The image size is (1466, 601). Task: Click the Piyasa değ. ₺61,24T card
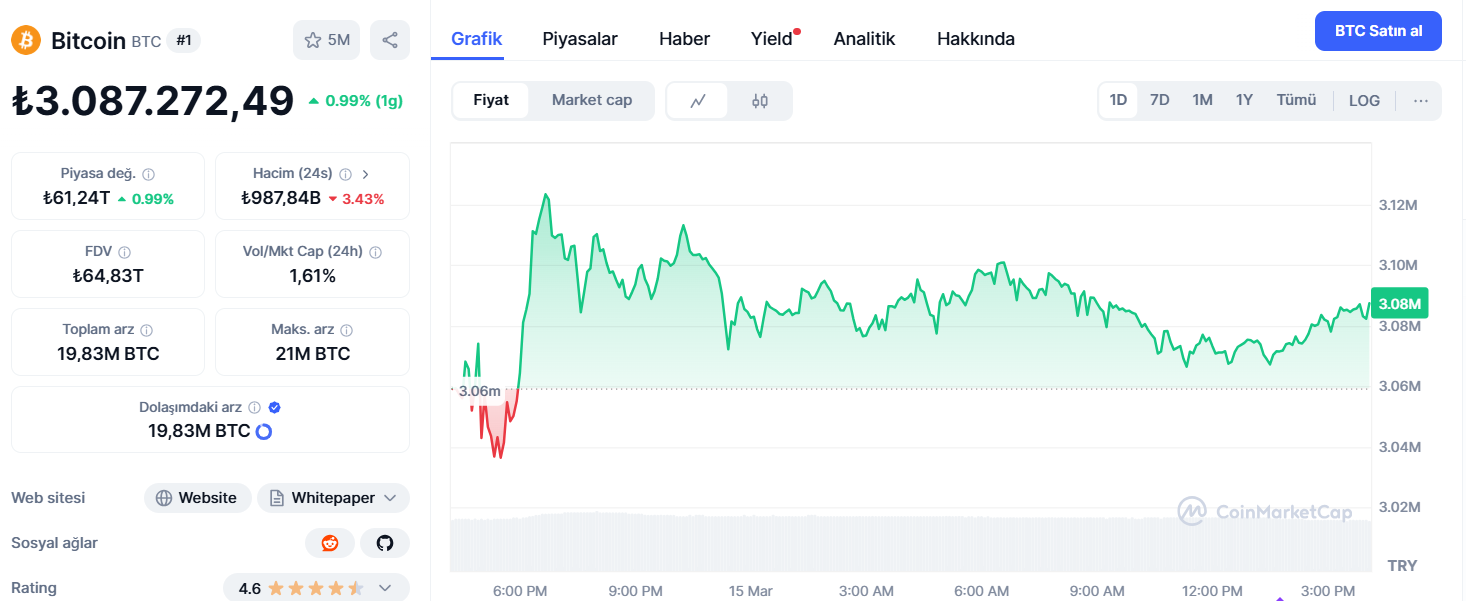click(108, 186)
